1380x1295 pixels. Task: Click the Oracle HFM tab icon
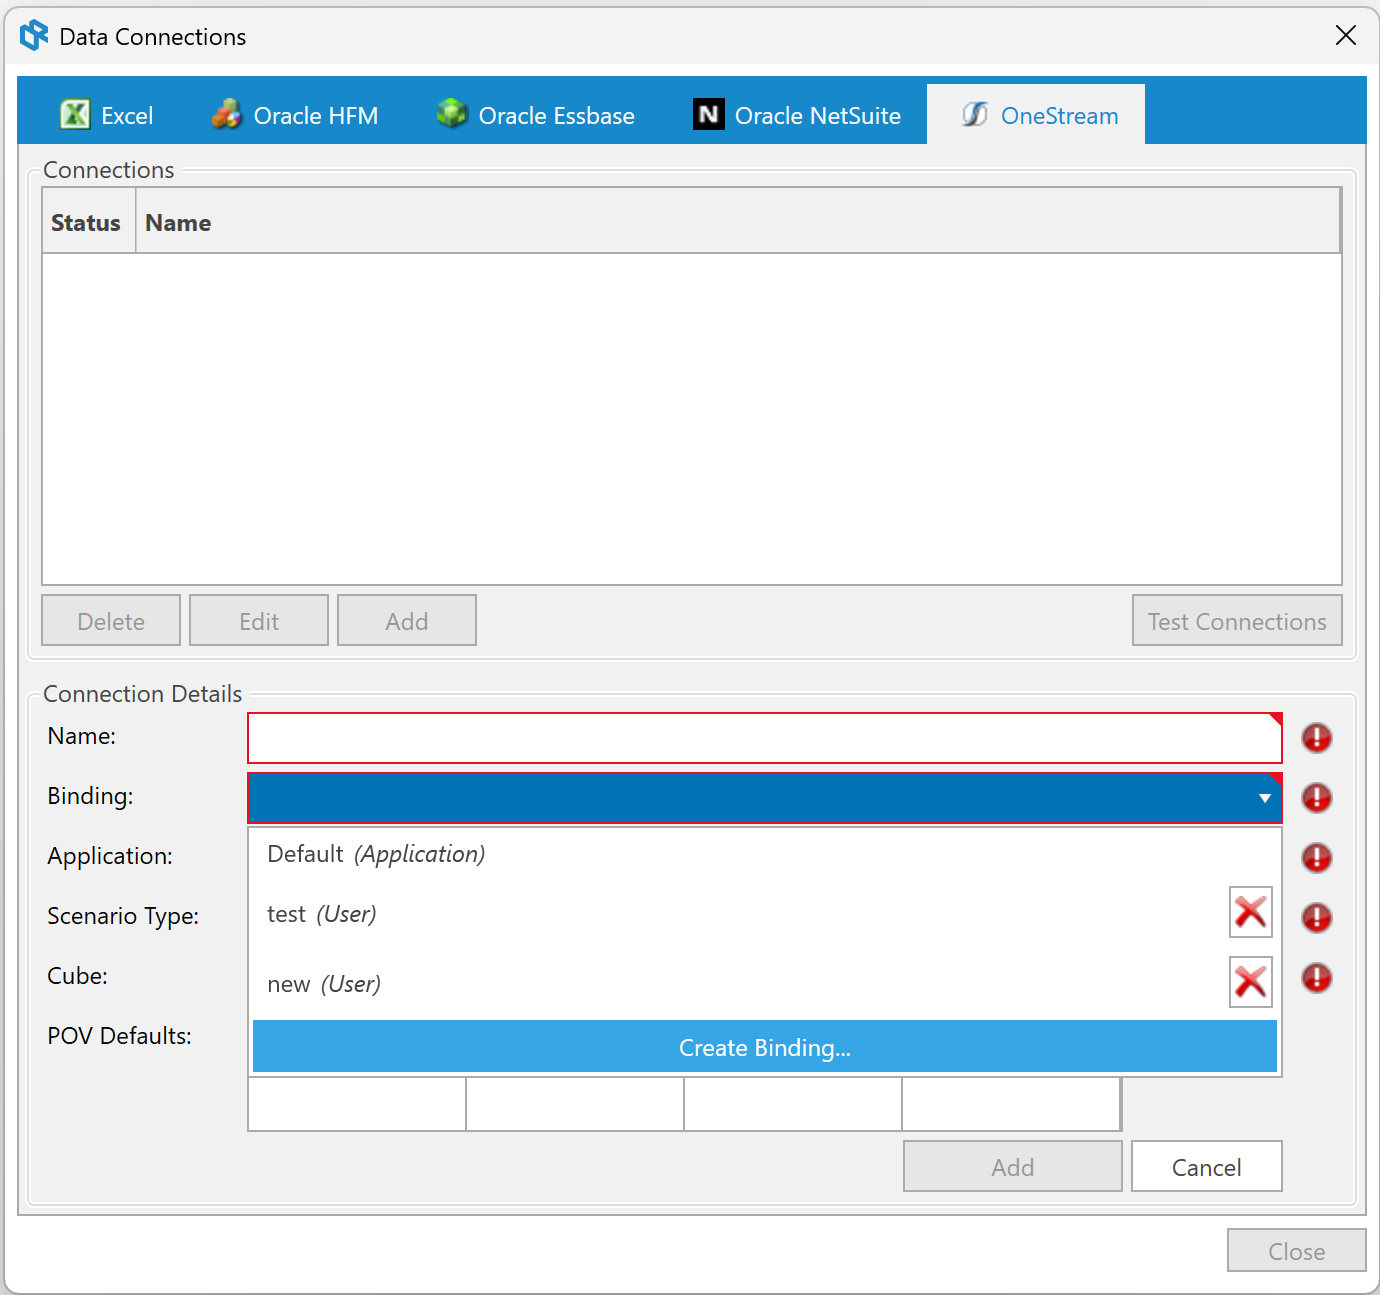pos(227,115)
